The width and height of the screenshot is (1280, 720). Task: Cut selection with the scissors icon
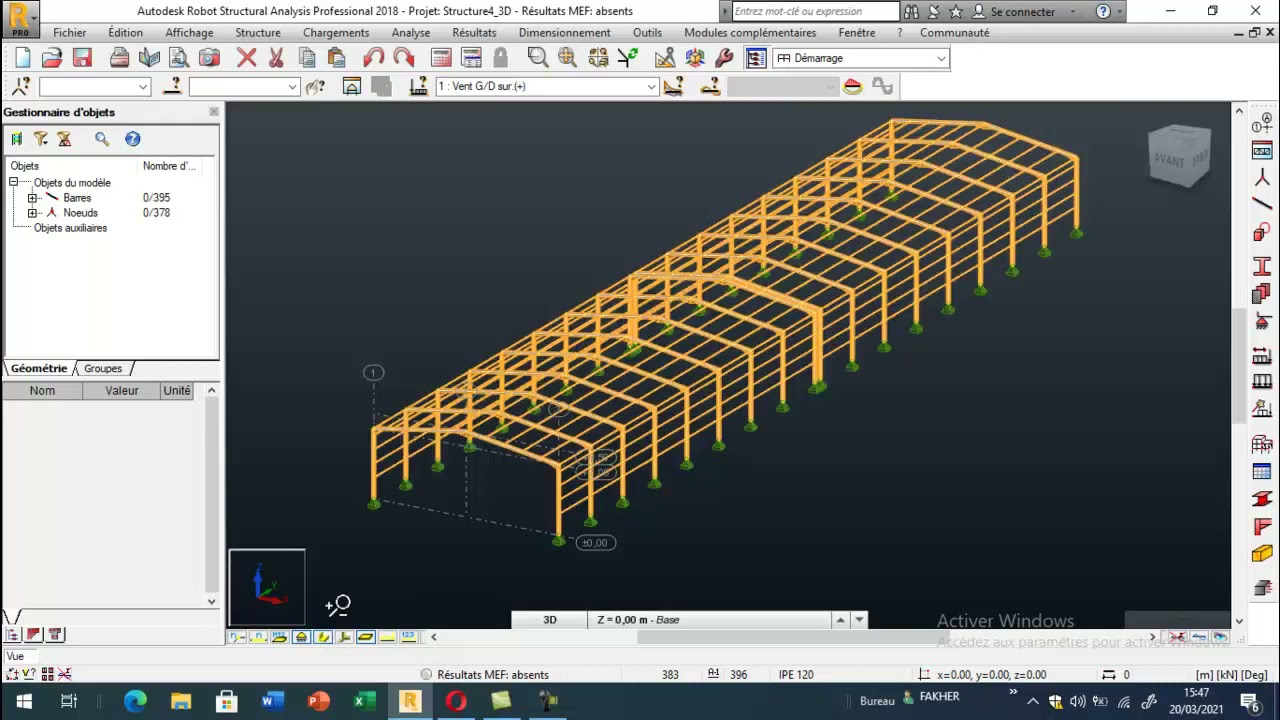(x=276, y=58)
